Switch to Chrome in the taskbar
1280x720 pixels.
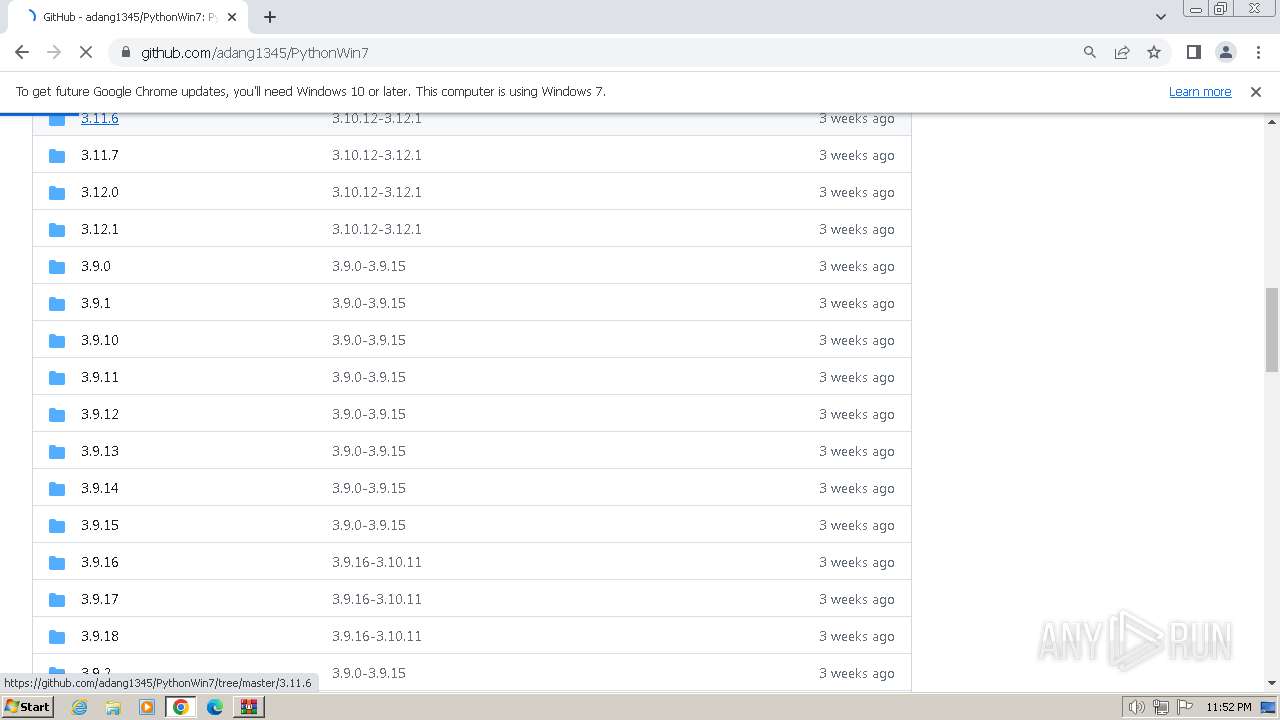(181, 707)
